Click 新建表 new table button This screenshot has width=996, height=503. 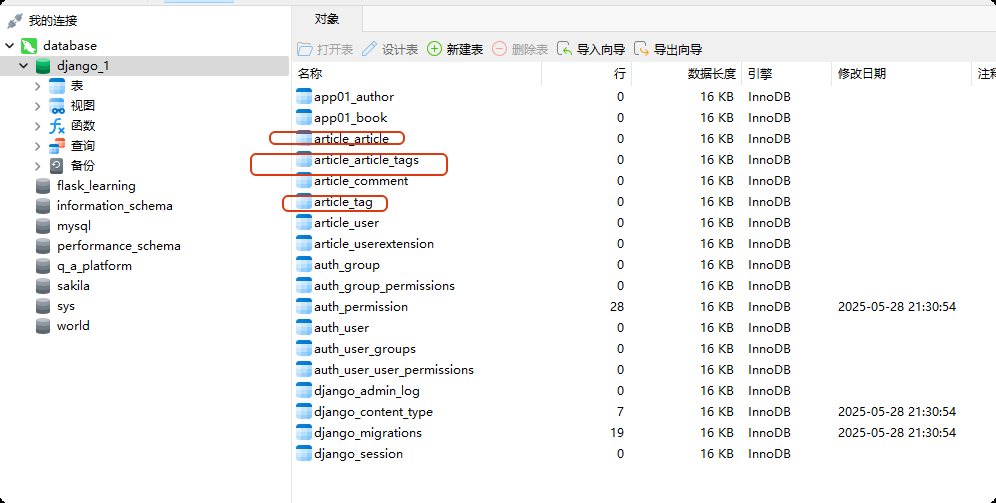point(455,50)
